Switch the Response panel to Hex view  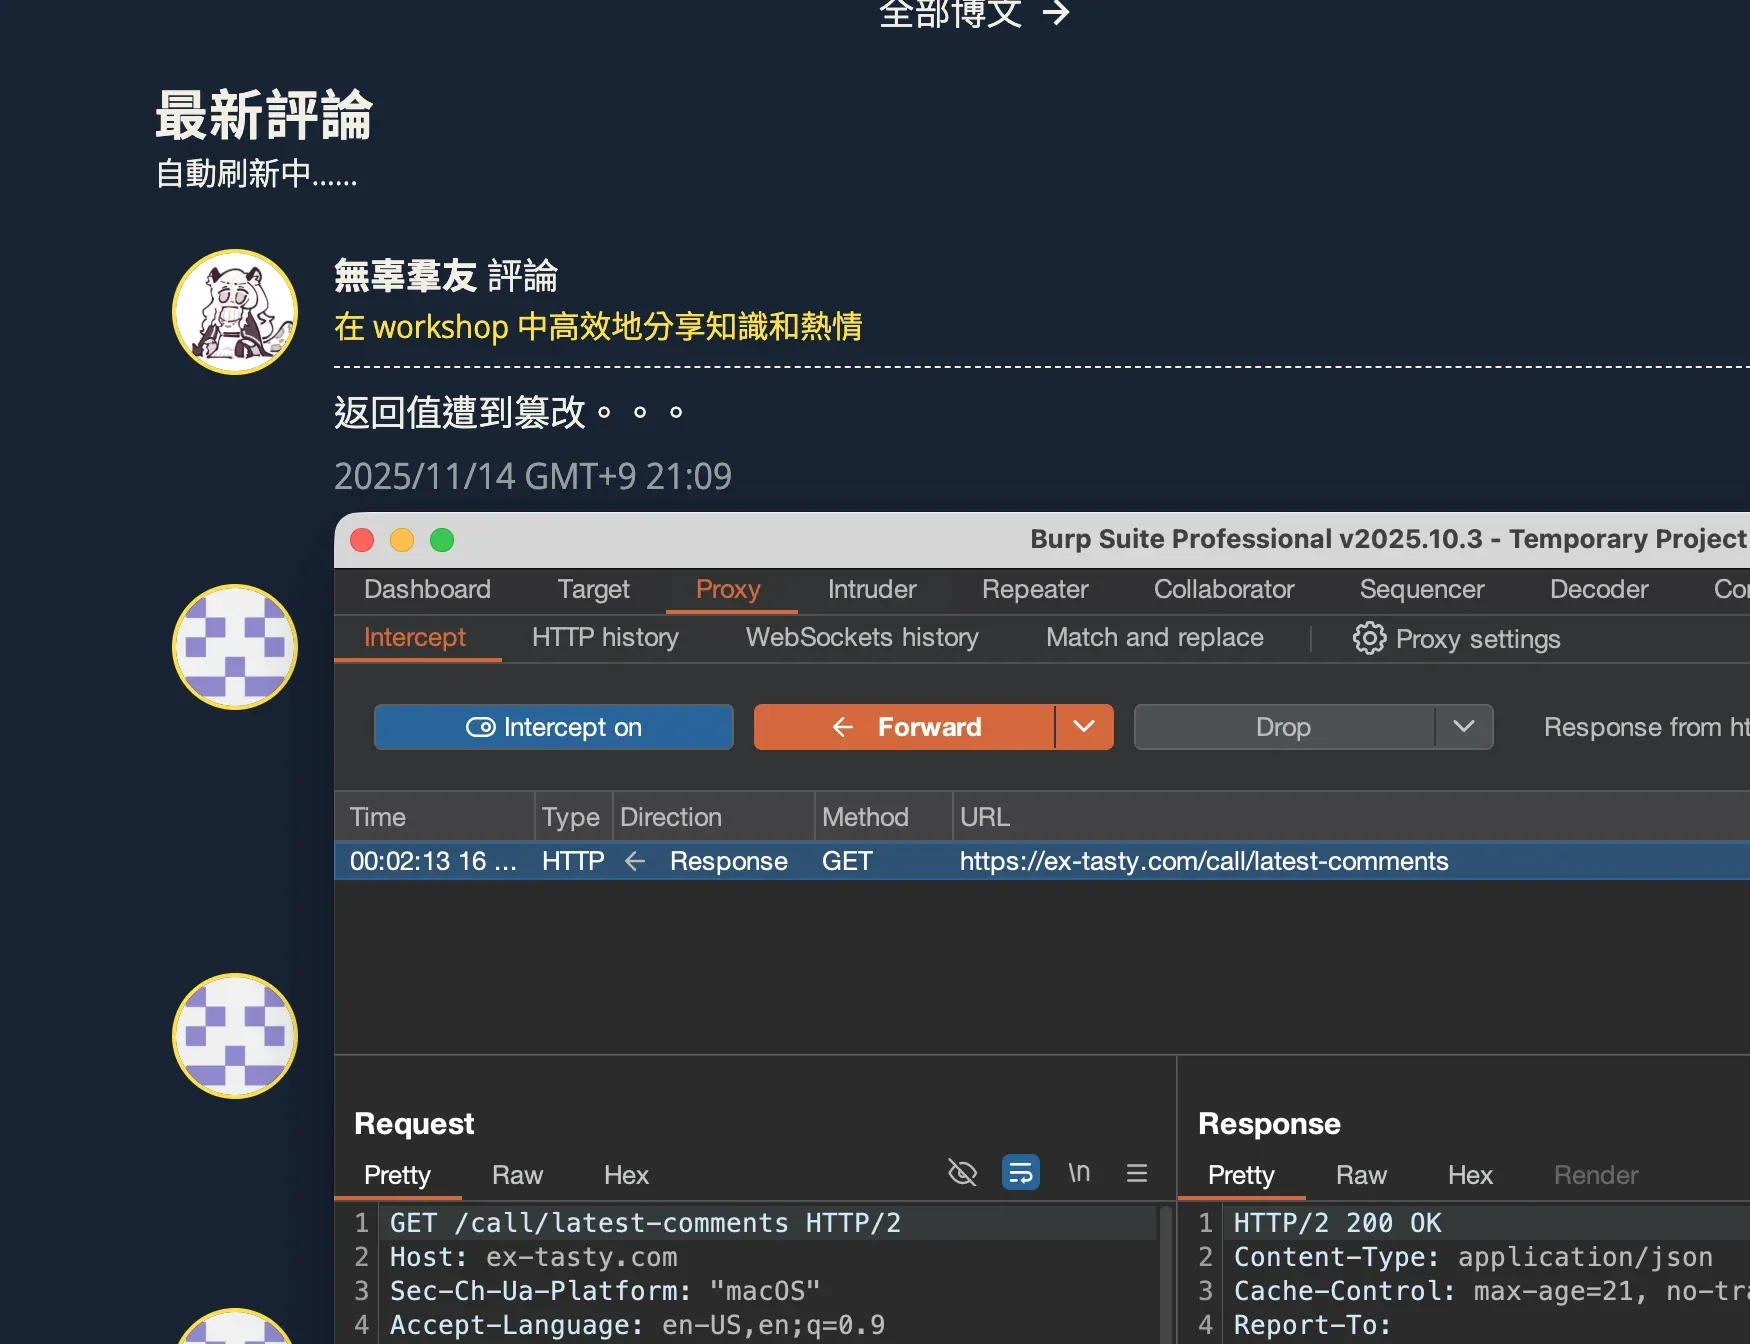(1470, 1176)
